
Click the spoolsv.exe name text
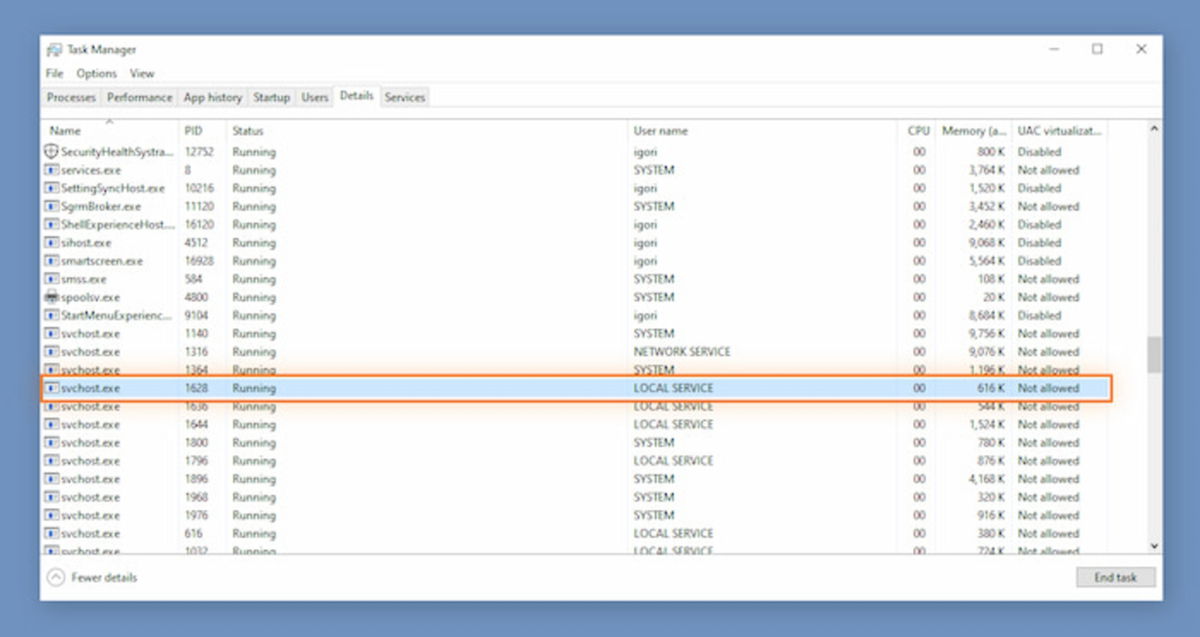tap(90, 297)
